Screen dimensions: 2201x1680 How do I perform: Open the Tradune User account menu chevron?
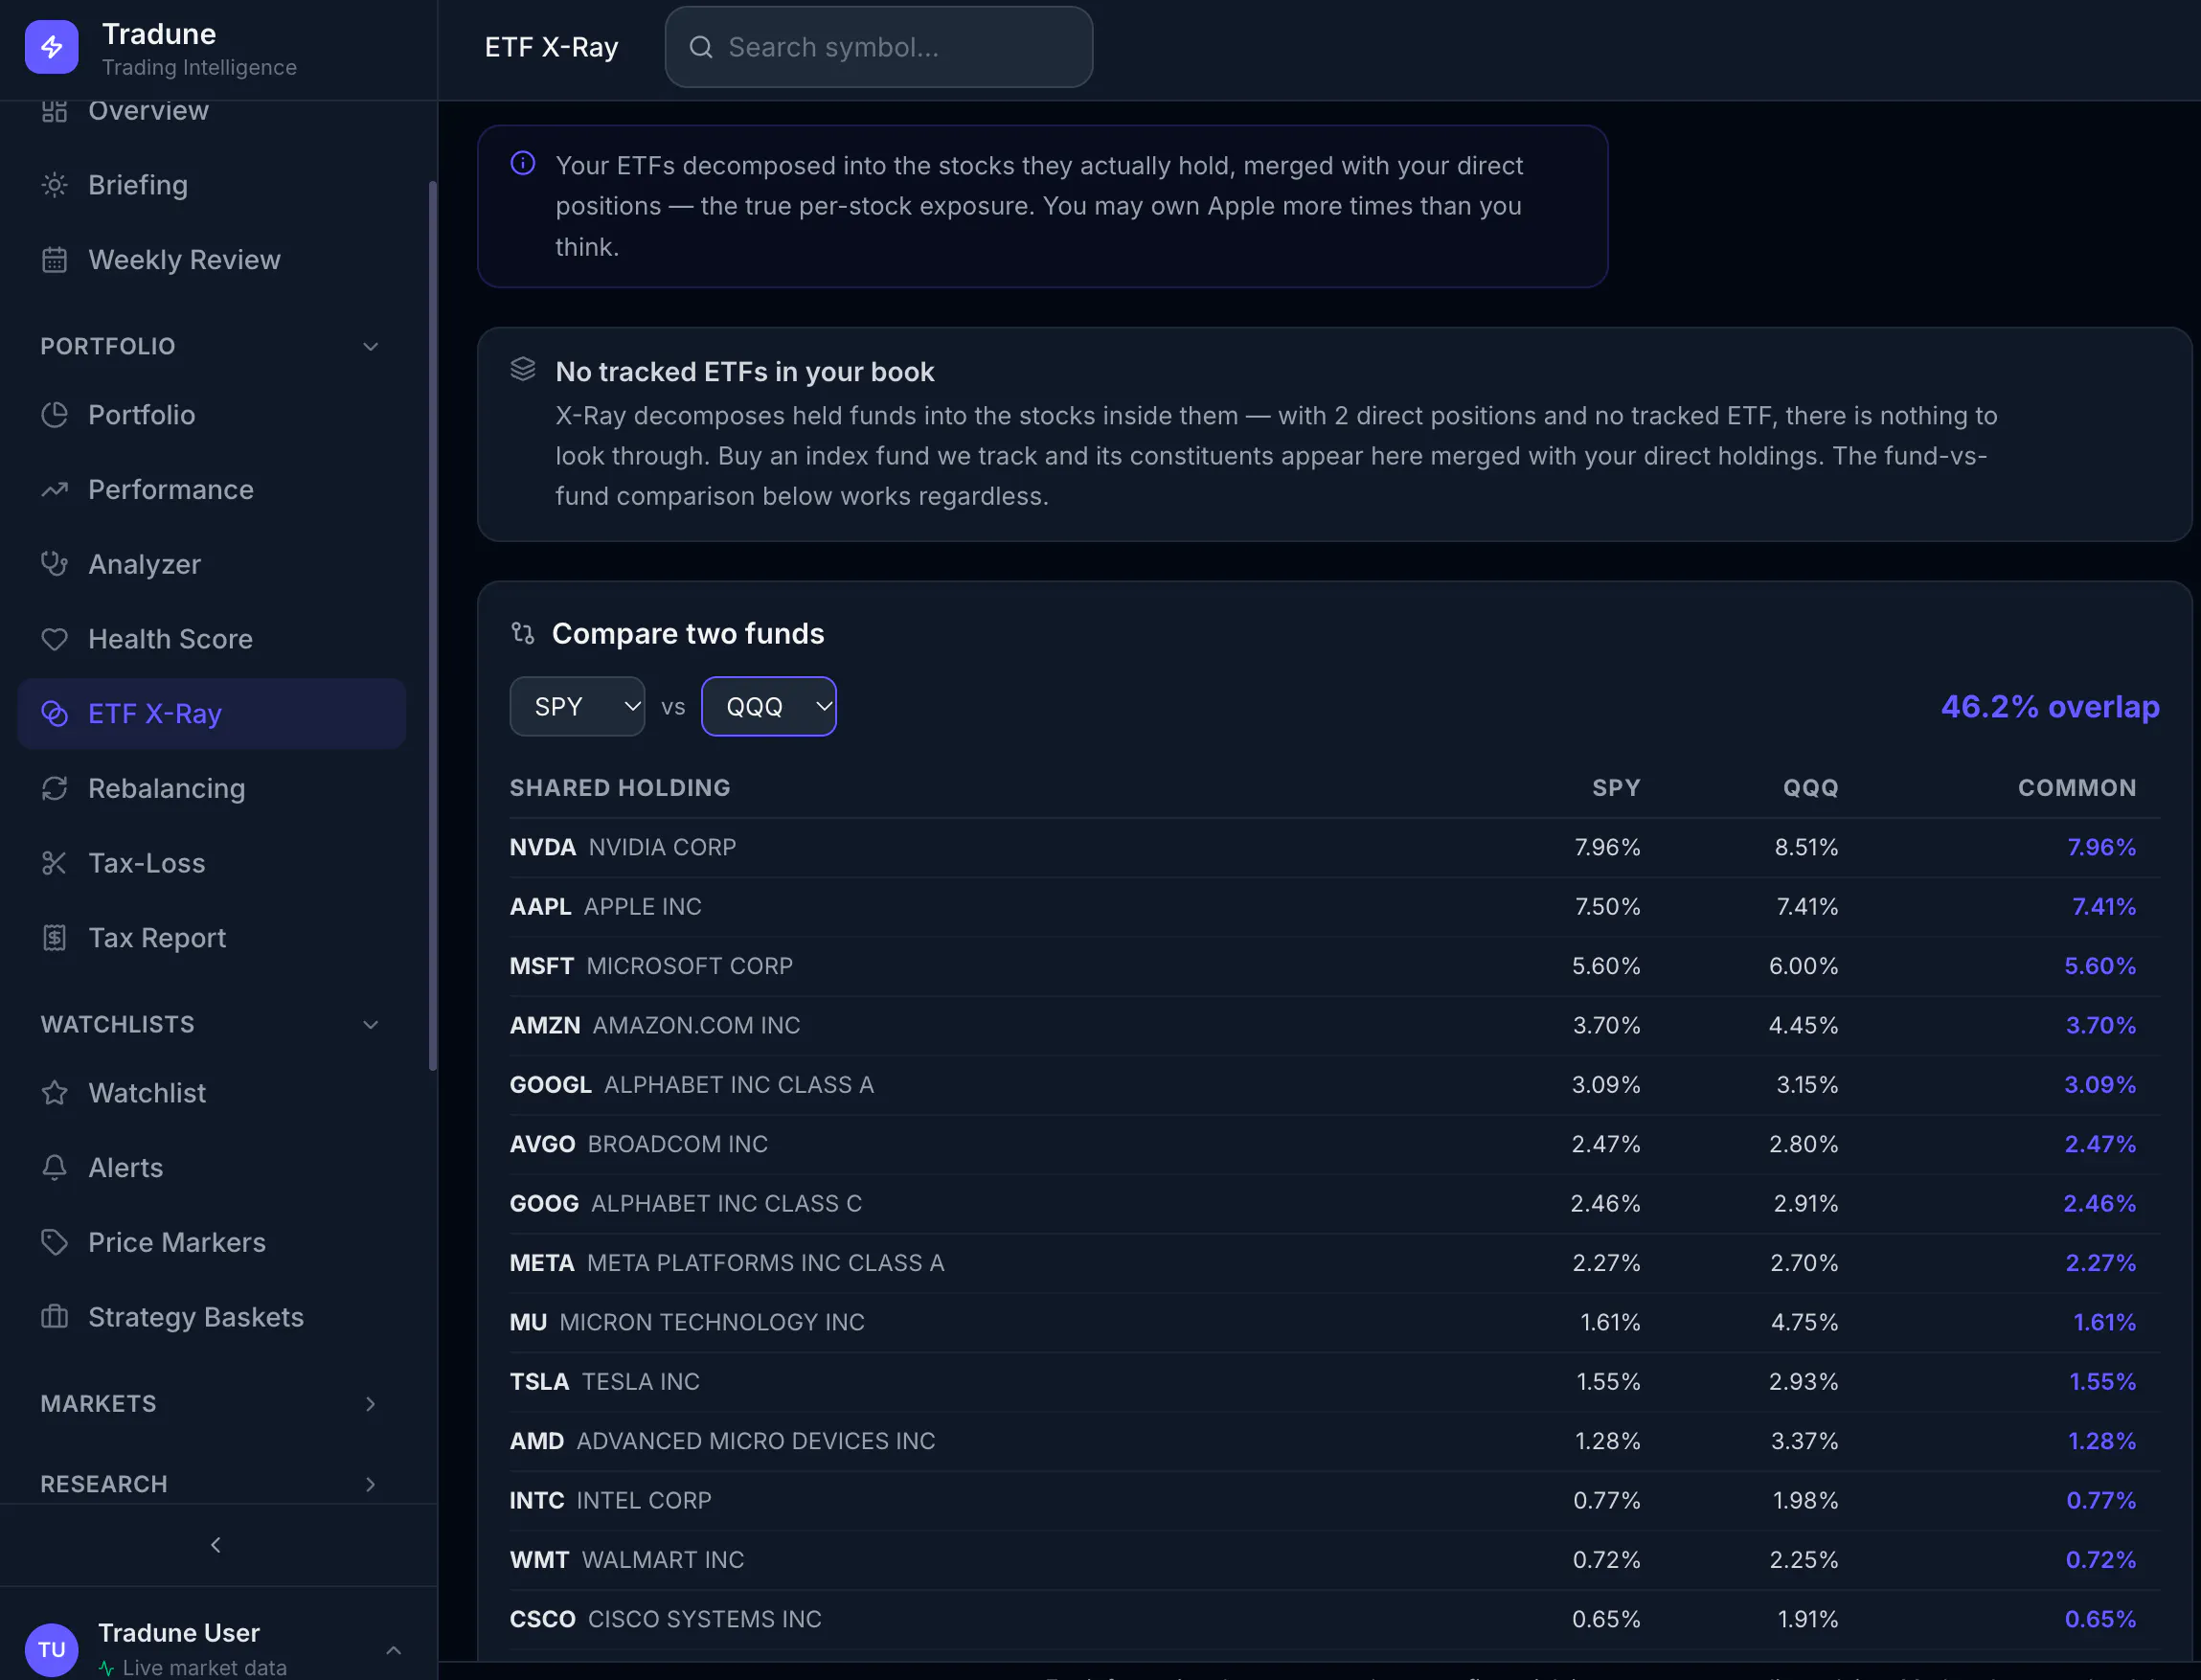pos(393,1650)
